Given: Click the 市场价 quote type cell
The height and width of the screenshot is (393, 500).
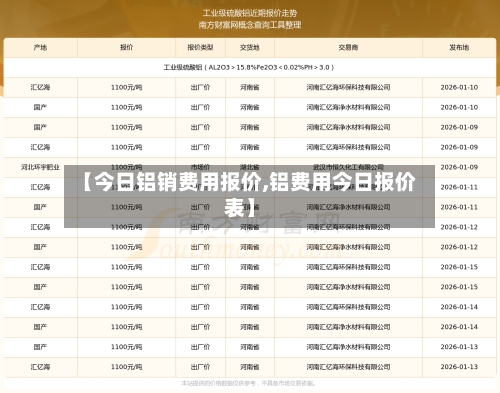Looking at the screenshot, I should (x=200, y=167).
